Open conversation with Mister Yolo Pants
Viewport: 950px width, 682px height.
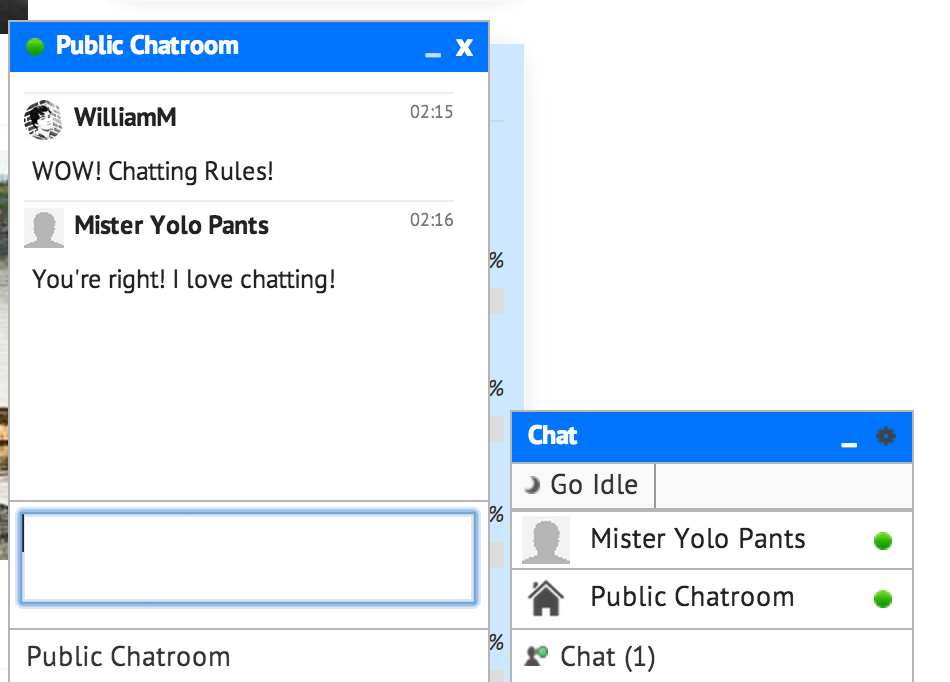(712, 540)
